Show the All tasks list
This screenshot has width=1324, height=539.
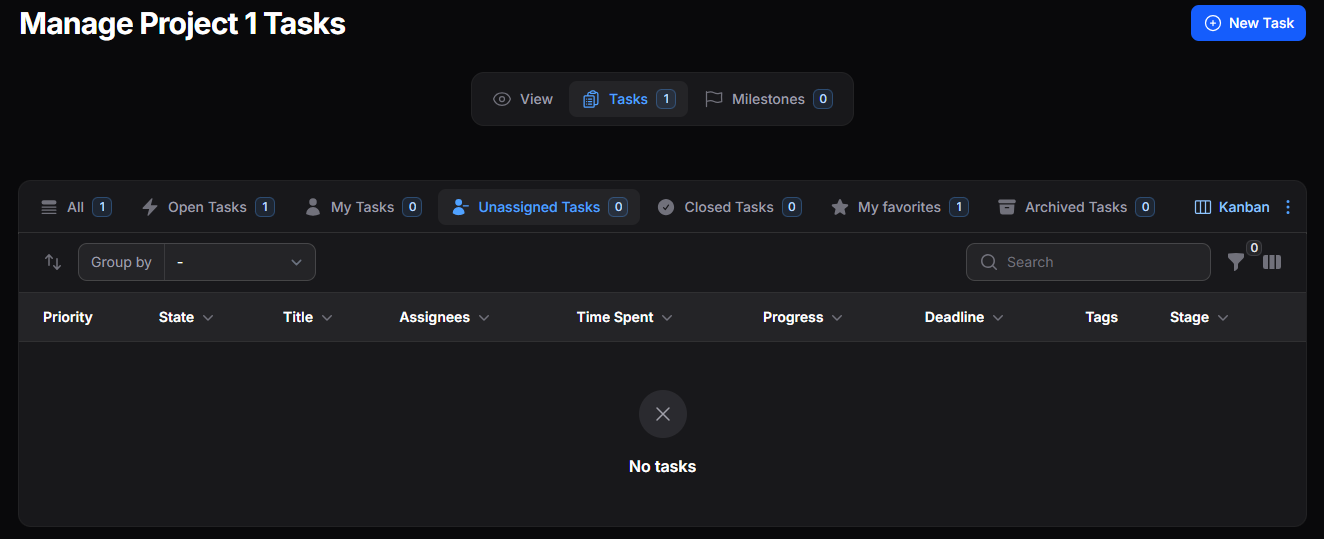(75, 207)
